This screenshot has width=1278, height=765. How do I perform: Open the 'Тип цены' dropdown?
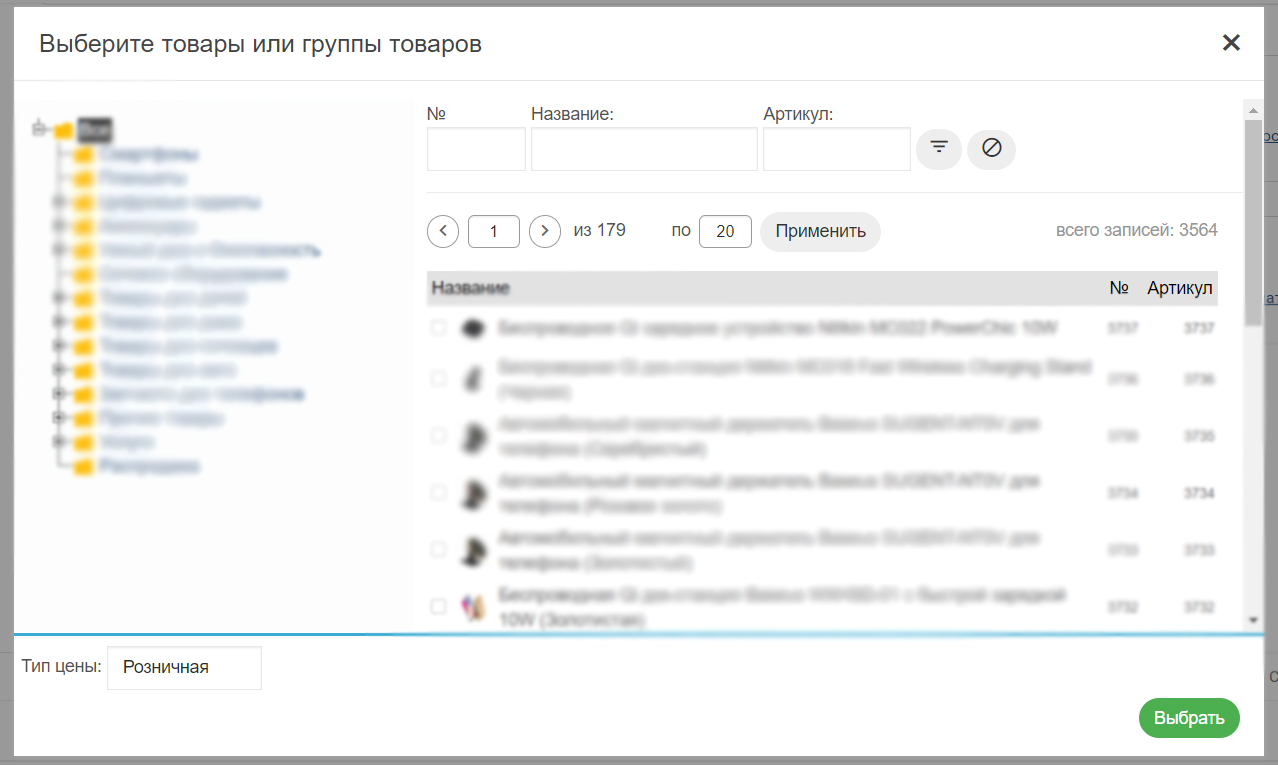click(x=184, y=667)
